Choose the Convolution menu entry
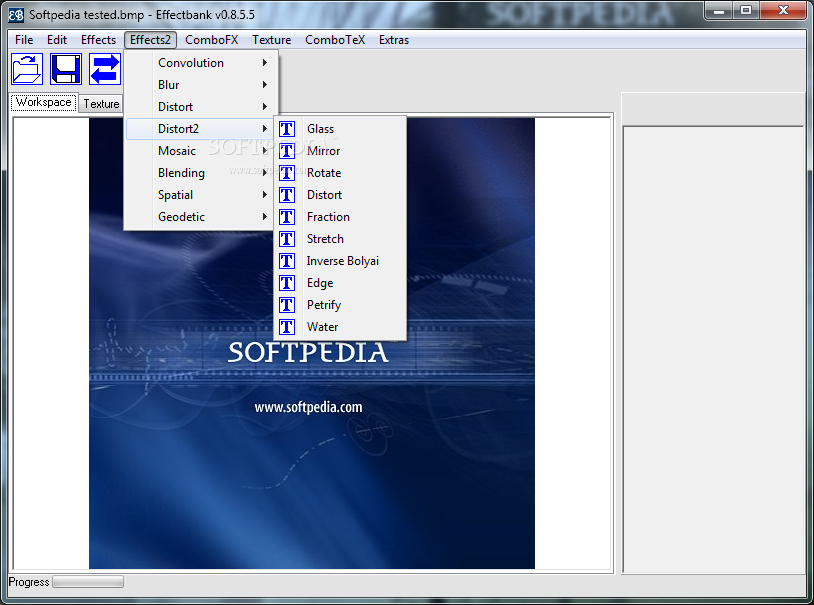This screenshot has width=814, height=605. tap(198, 63)
